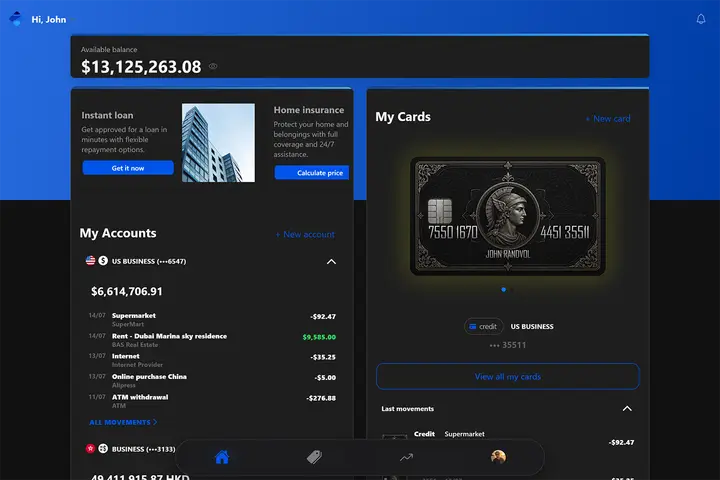This screenshot has width=720, height=480.
Task: Click the -$5.00 amount
Action: pyautogui.click(x=325, y=378)
